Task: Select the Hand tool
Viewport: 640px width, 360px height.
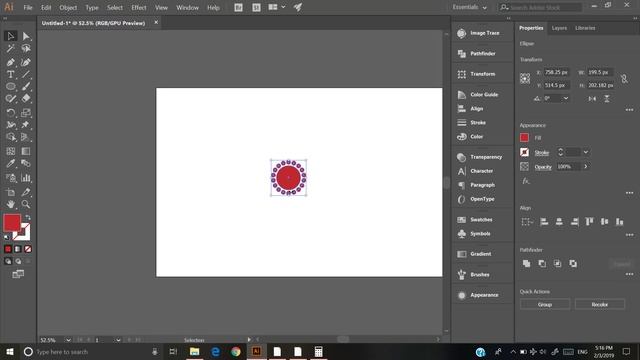Action: 11,204
